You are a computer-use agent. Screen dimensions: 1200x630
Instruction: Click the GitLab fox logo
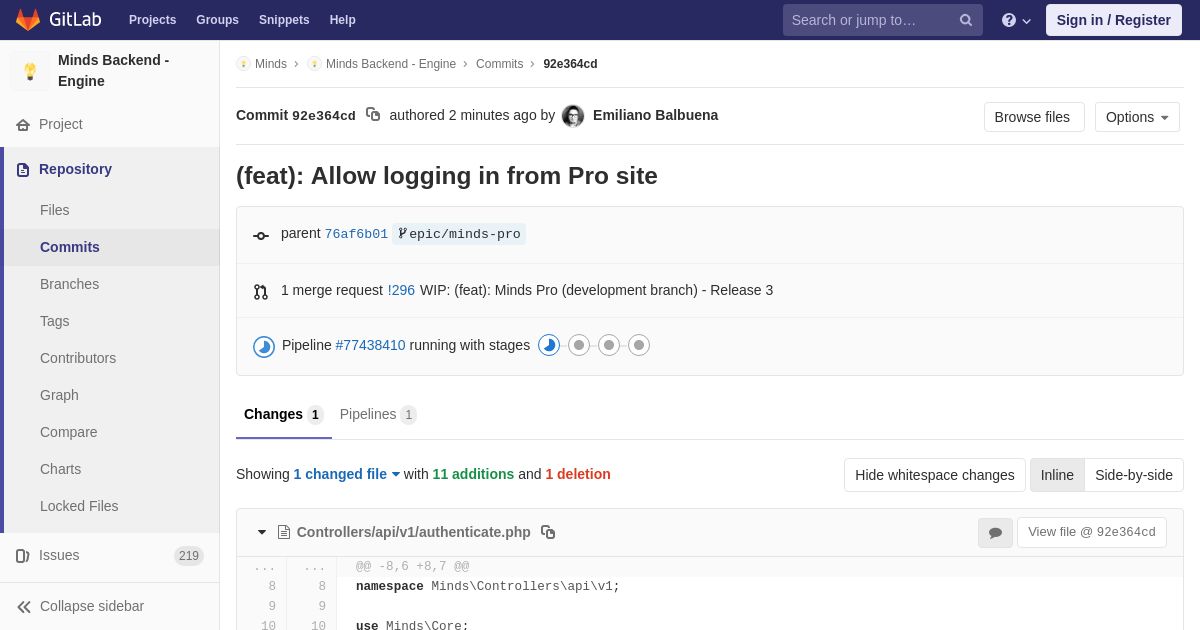pos(28,20)
